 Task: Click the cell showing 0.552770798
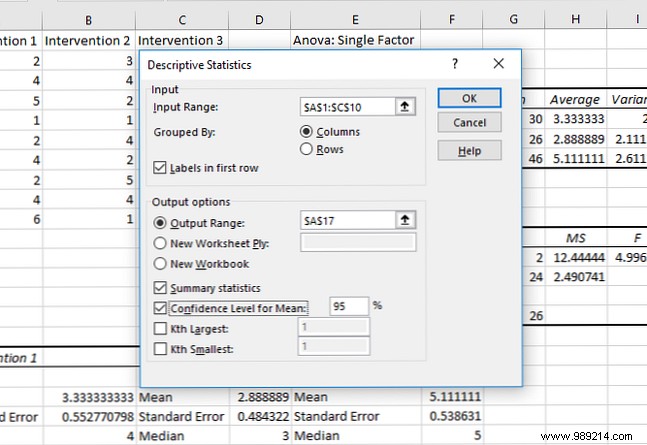point(89,417)
